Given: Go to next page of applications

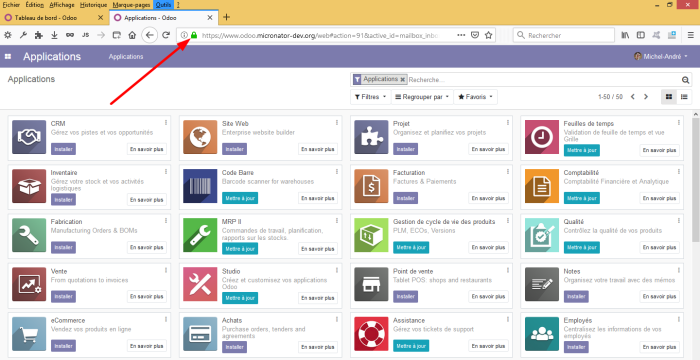Looking at the screenshot, I should [x=646, y=97].
